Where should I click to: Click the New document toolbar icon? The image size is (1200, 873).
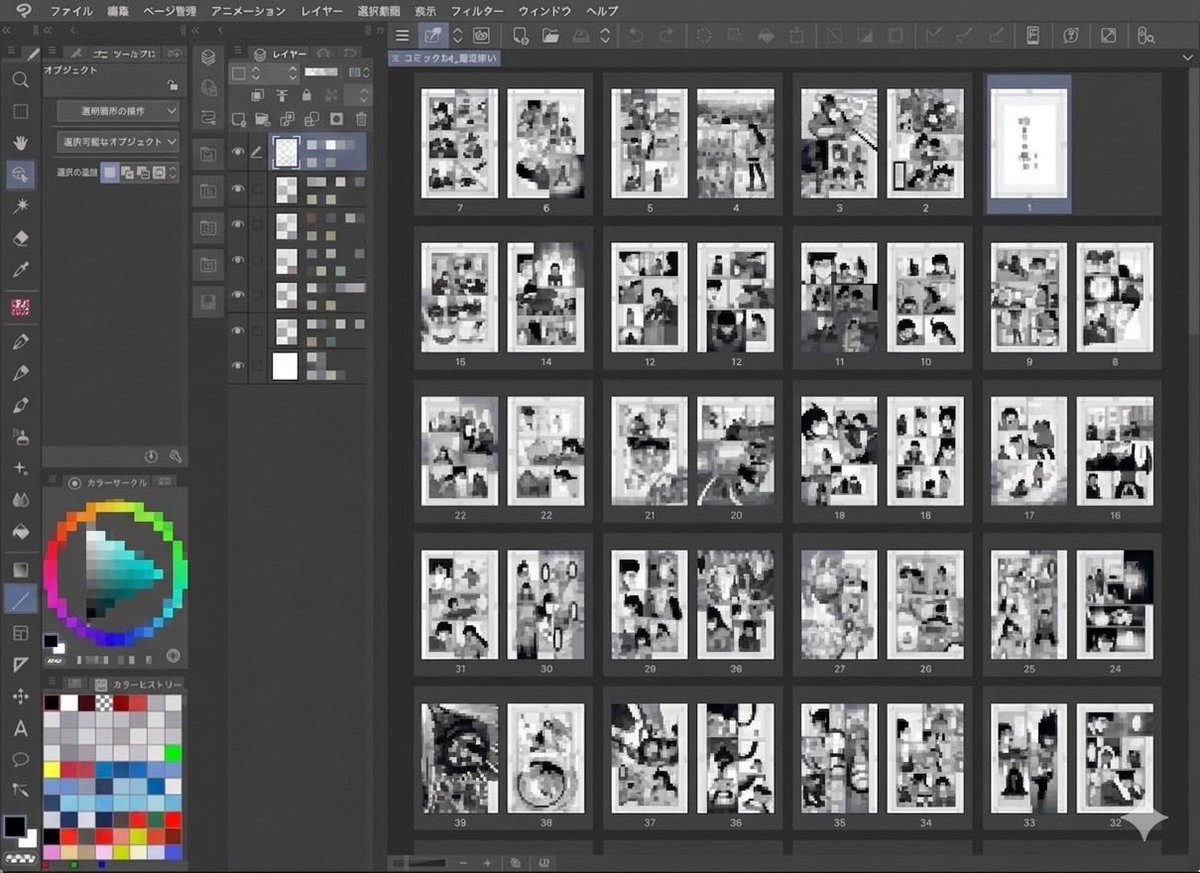(x=520, y=36)
